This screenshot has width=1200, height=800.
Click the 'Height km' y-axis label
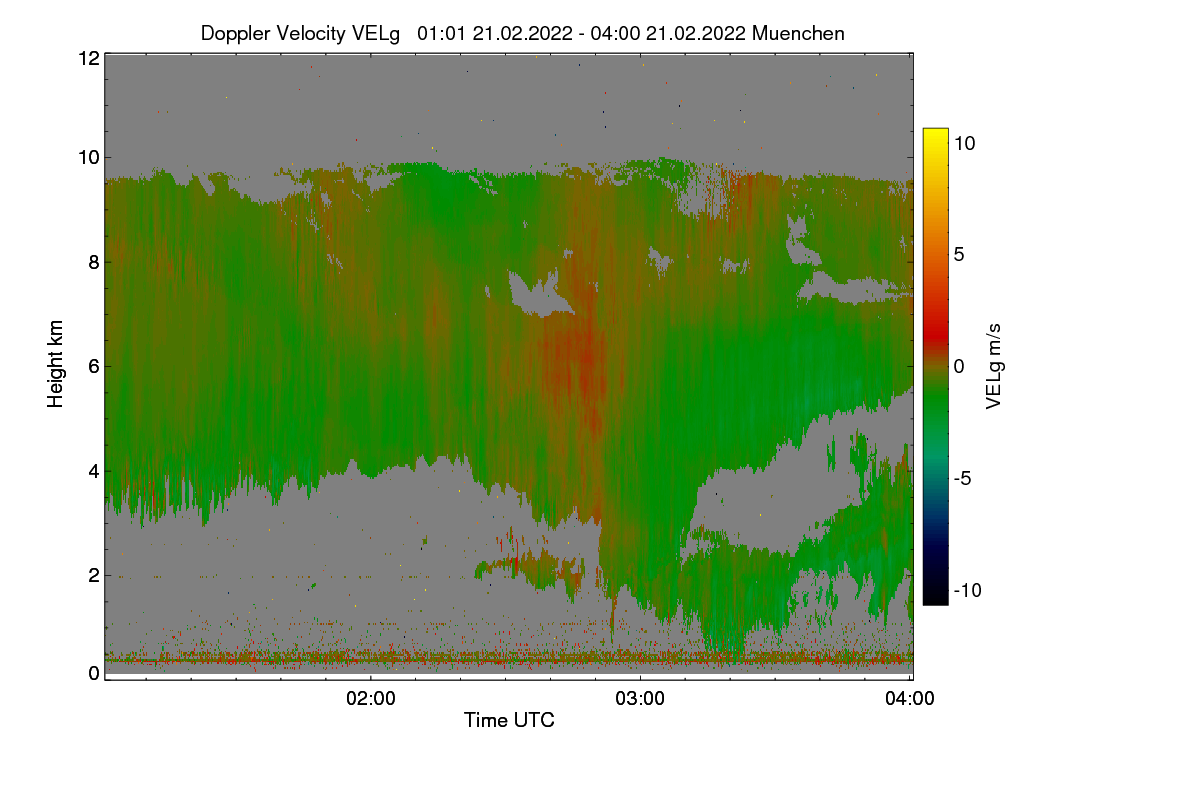point(56,364)
